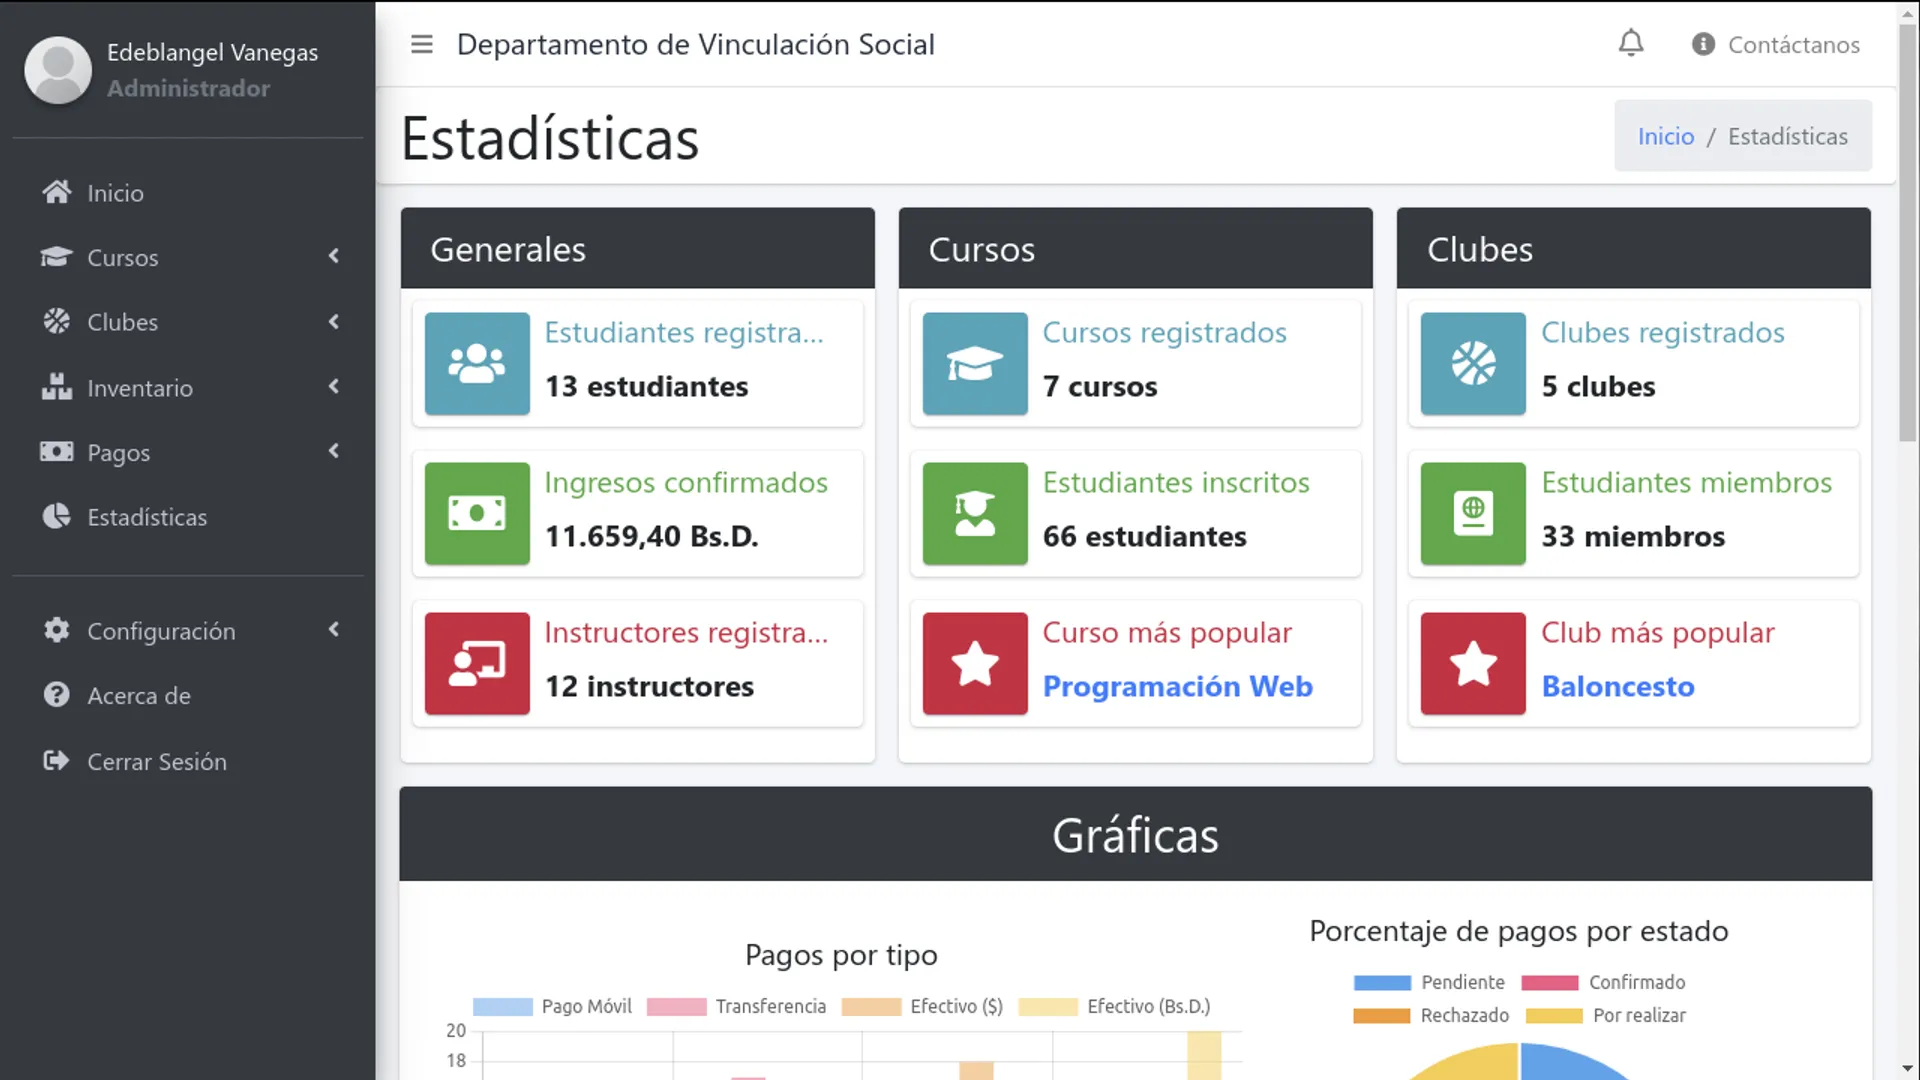This screenshot has height=1080, width=1920.
Task: Open Configuración in the sidebar
Action: tap(188, 631)
